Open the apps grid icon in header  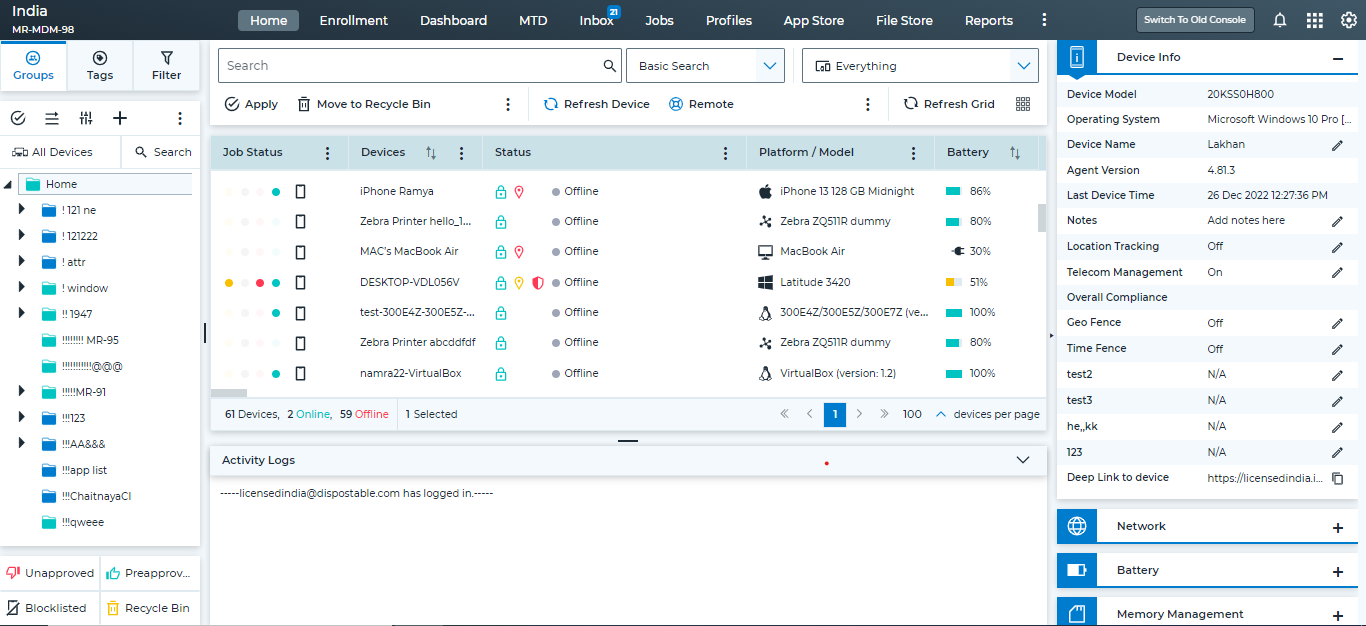1315,20
